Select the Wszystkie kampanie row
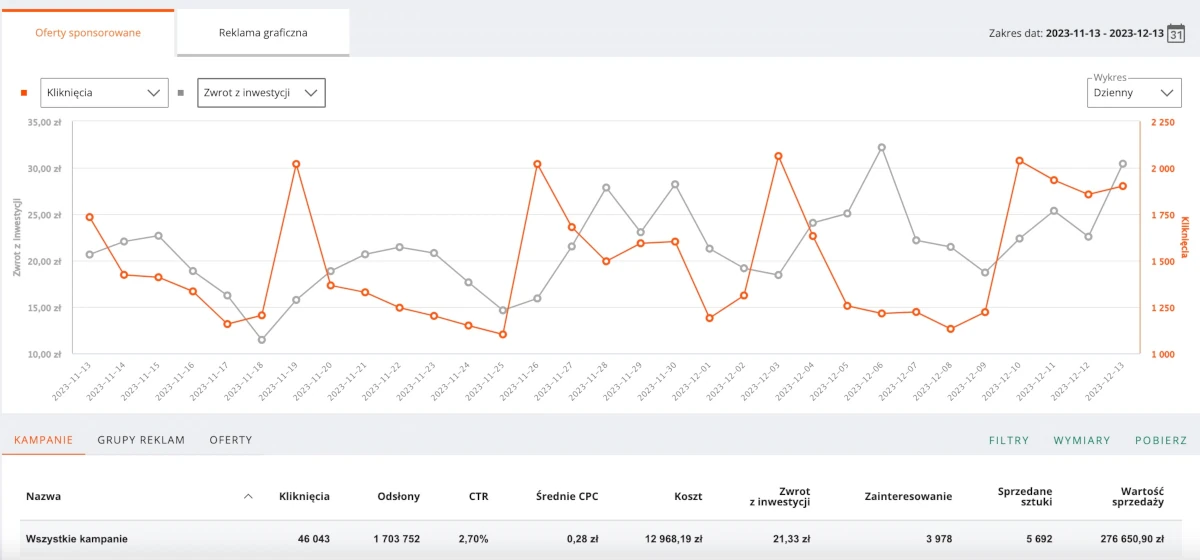Screen dimensions: 1200x560 click(x=600, y=539)
